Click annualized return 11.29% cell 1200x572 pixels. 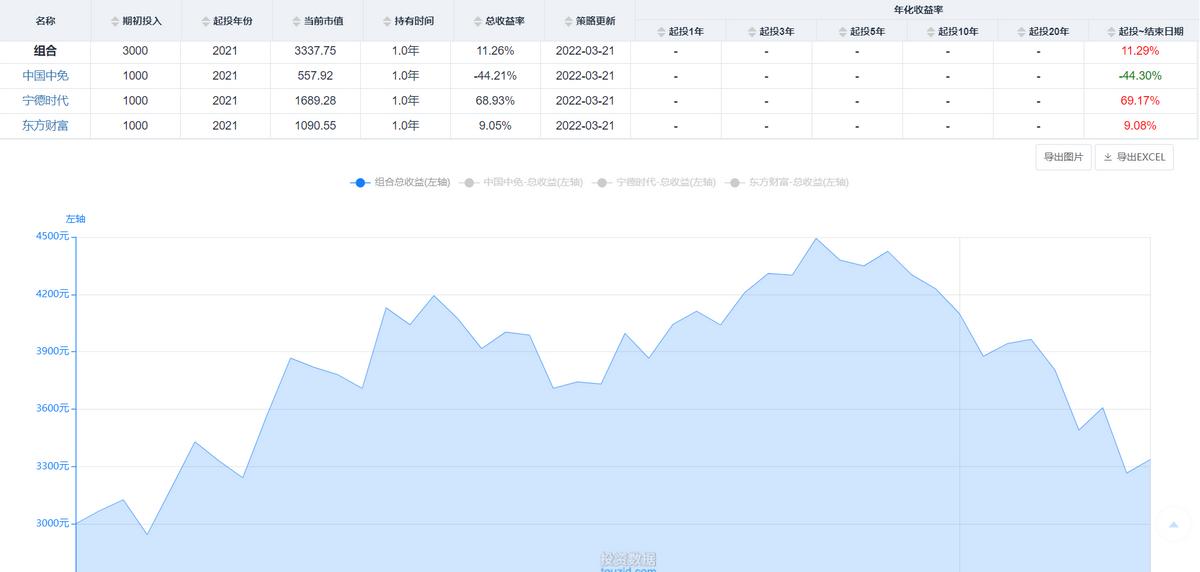point(1140,50)
